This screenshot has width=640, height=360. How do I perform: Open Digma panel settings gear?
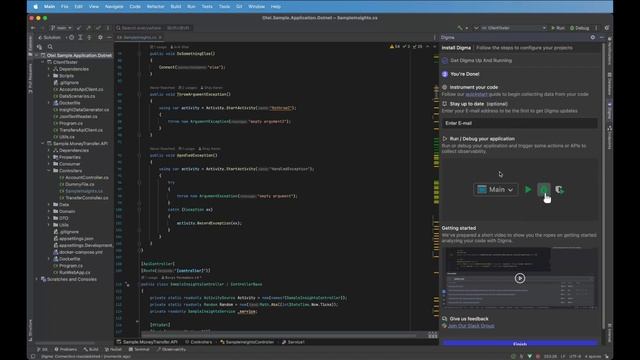(593, 37)
